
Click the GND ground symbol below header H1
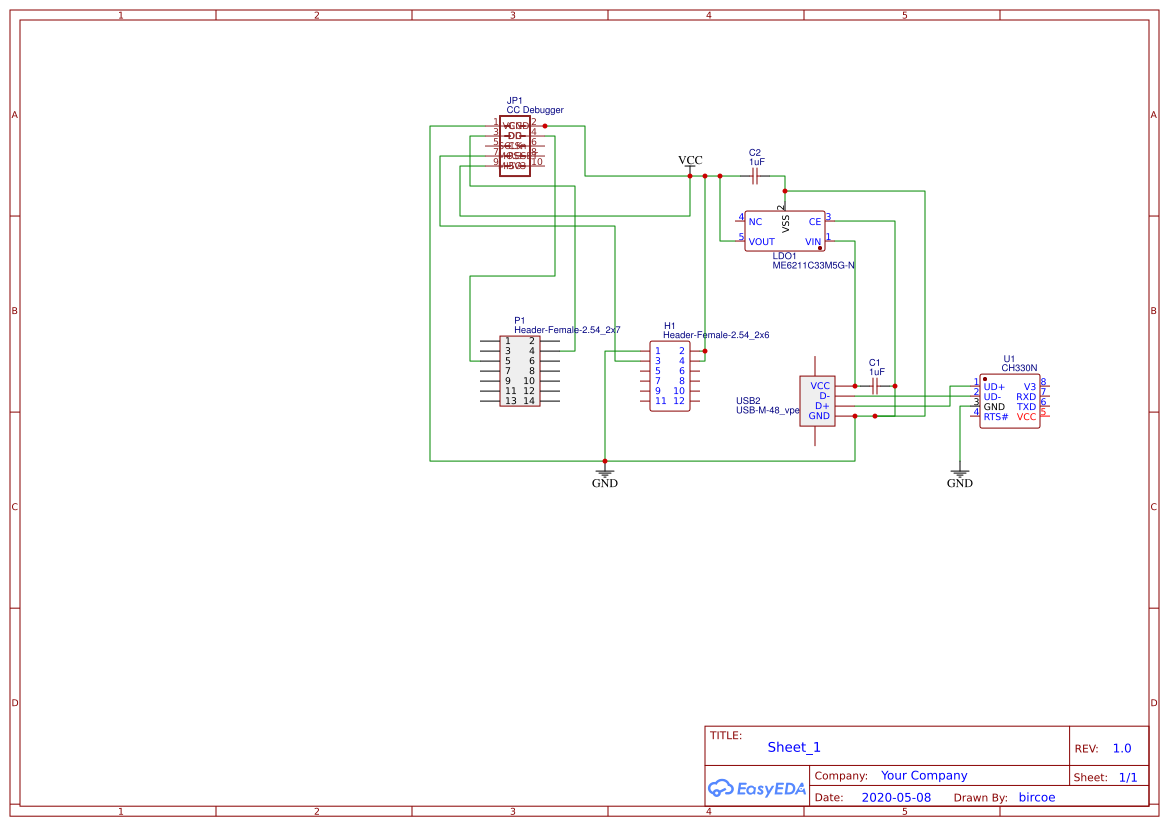[x=604, y=468]
